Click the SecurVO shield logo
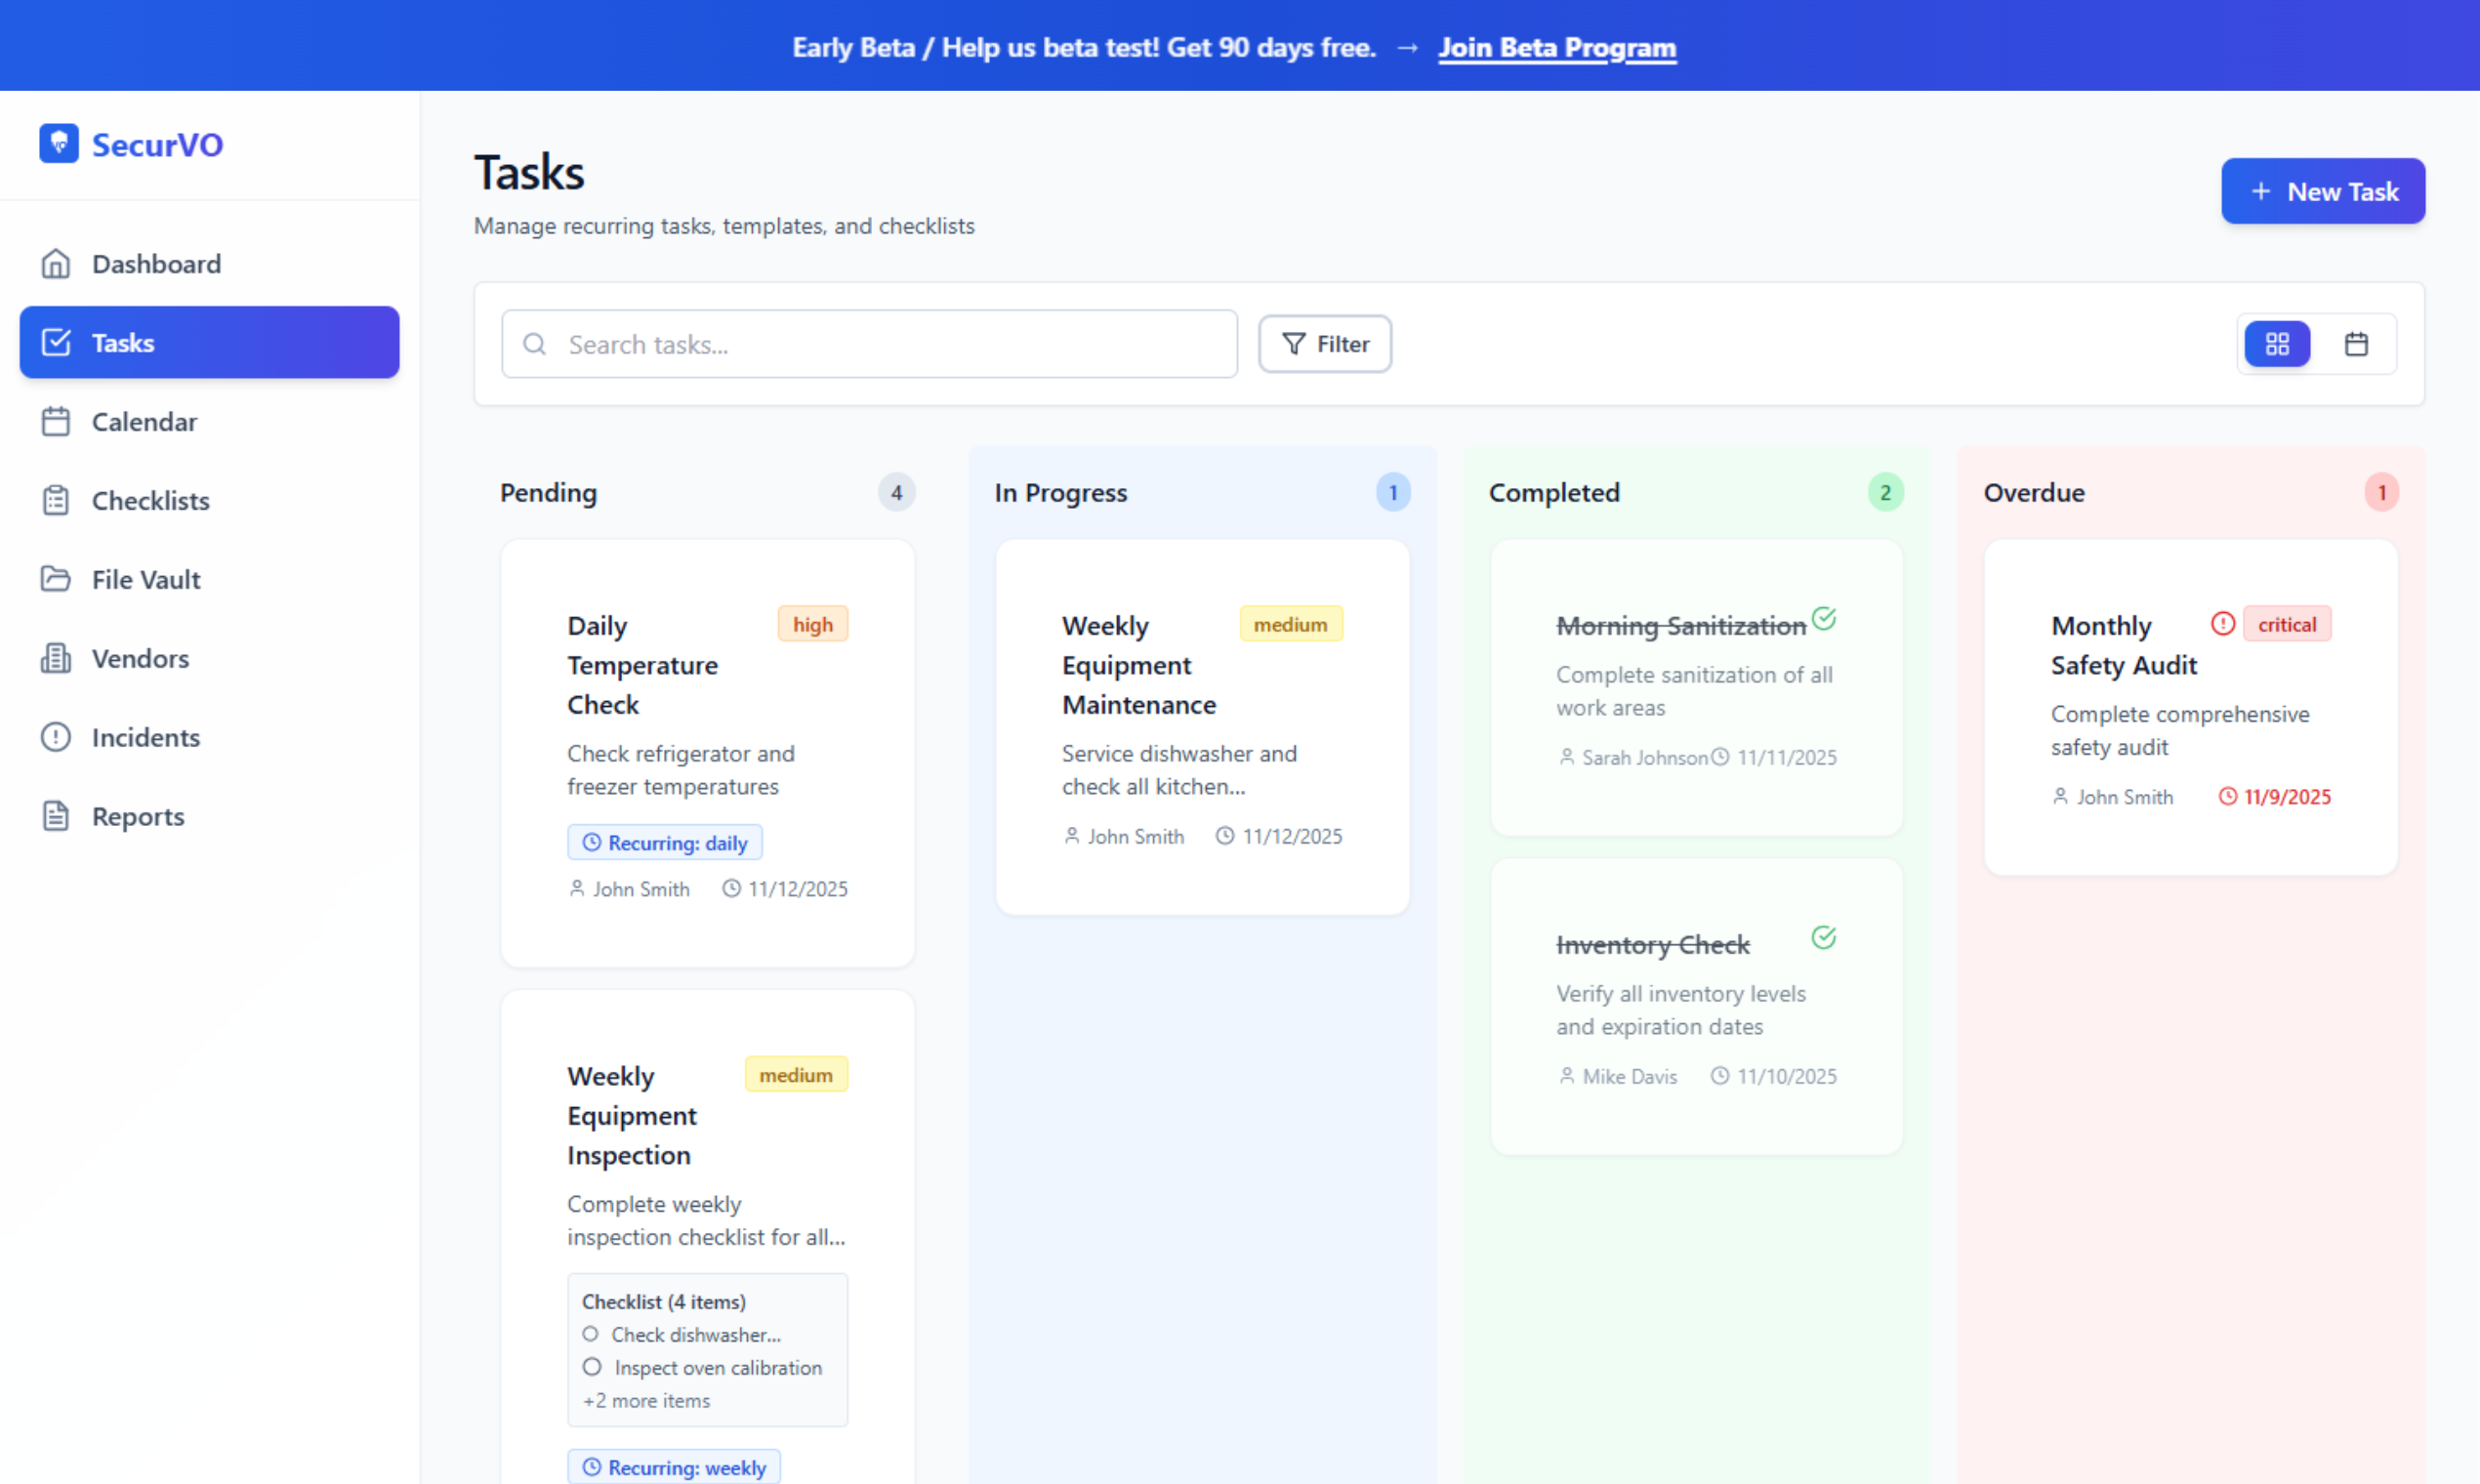This screenshot has width=2480, height=1484. click(x=58, y=142)
